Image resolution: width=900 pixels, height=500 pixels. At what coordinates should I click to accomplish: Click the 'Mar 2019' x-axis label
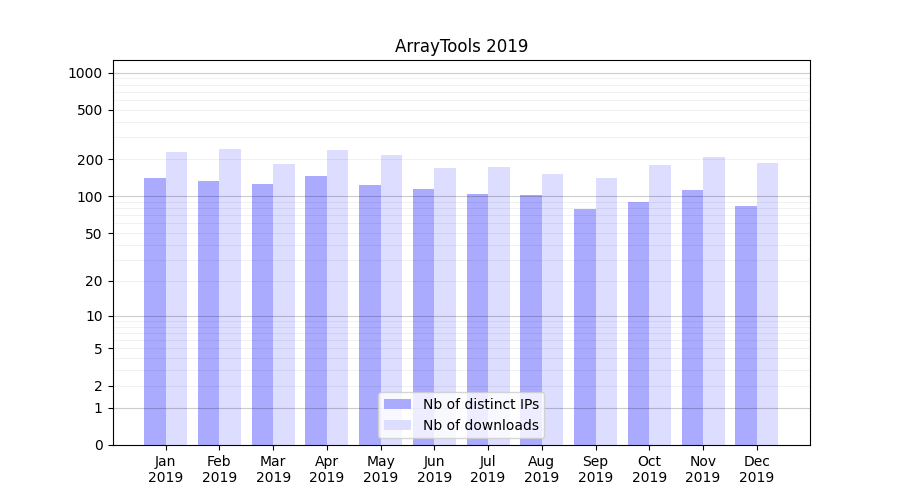click(x=273, y=469)
